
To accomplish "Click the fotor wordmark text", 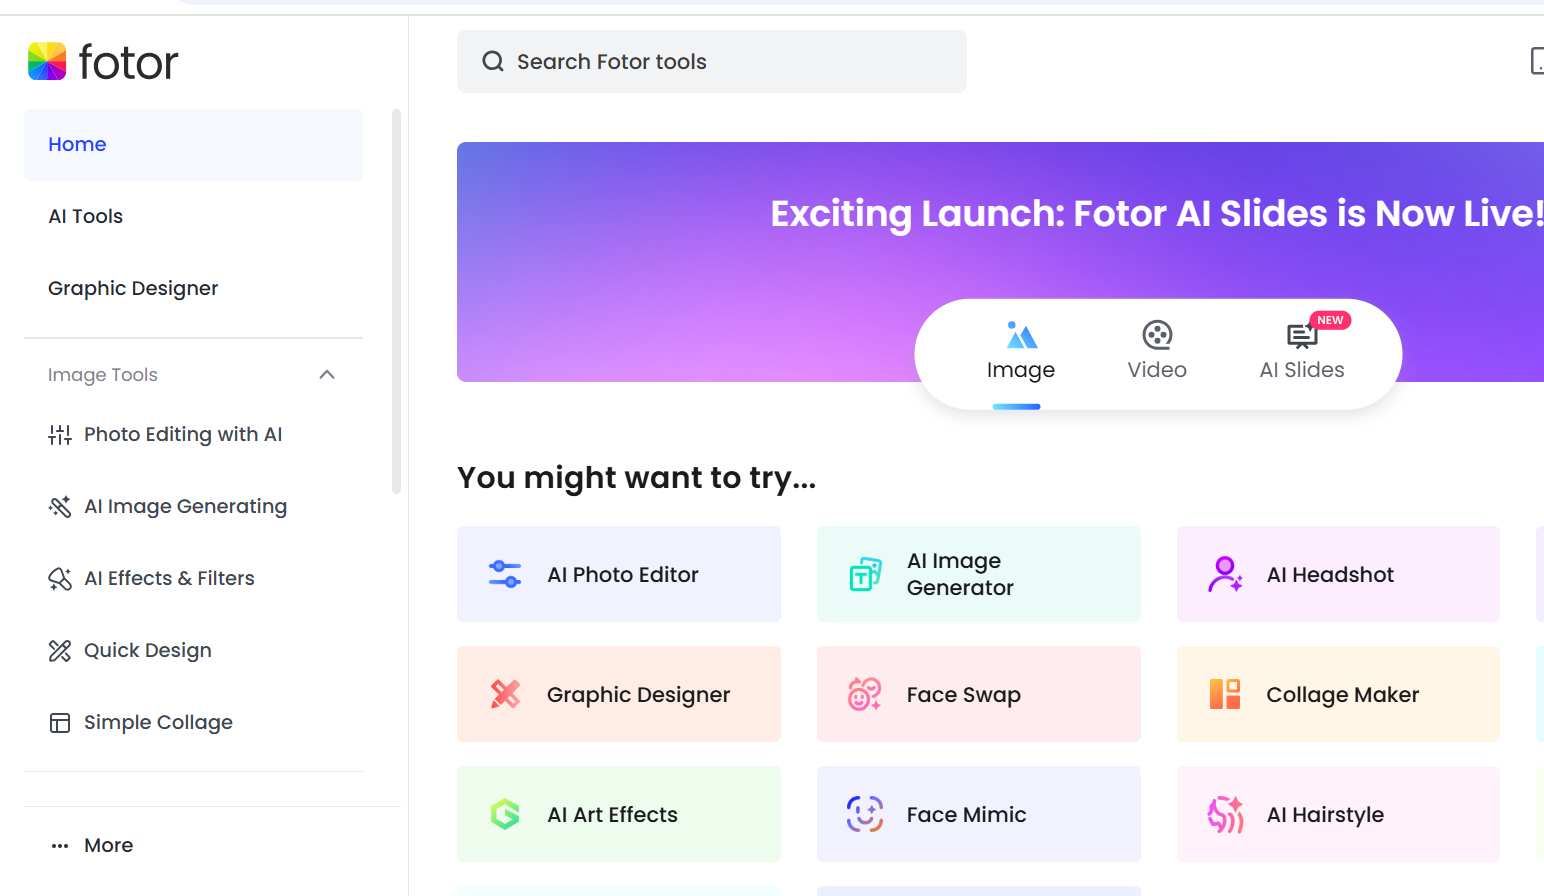I will click(x=128, y=62).
